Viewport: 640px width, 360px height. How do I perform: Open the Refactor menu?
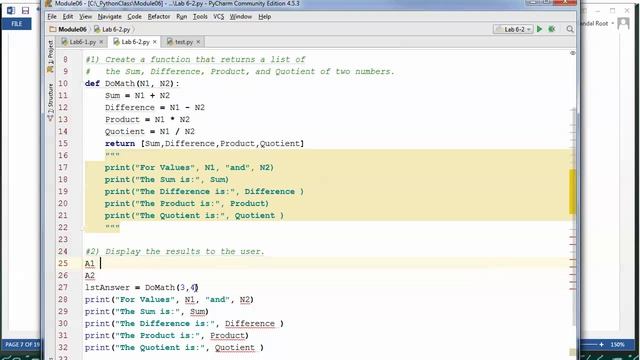click(x=159, y=17)
